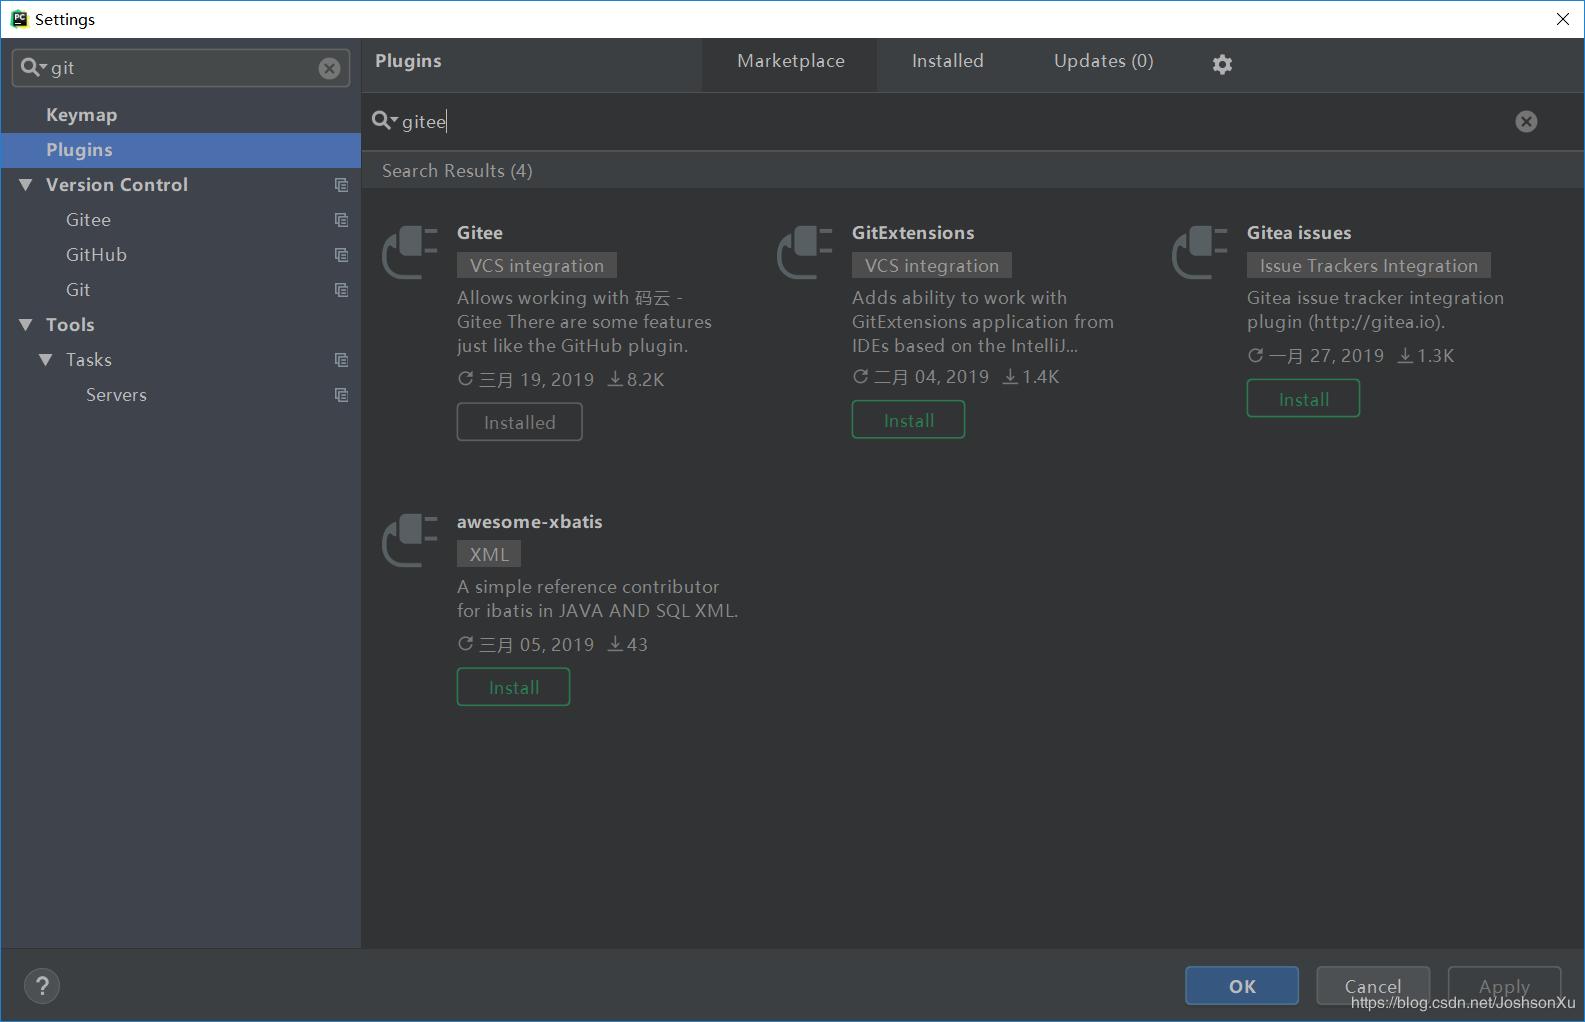Image resolution: width=1585 pixels, height=1022 pixels.
Task: Click the awesome-xbatis download count 43
Action: (x=628, y=645)
